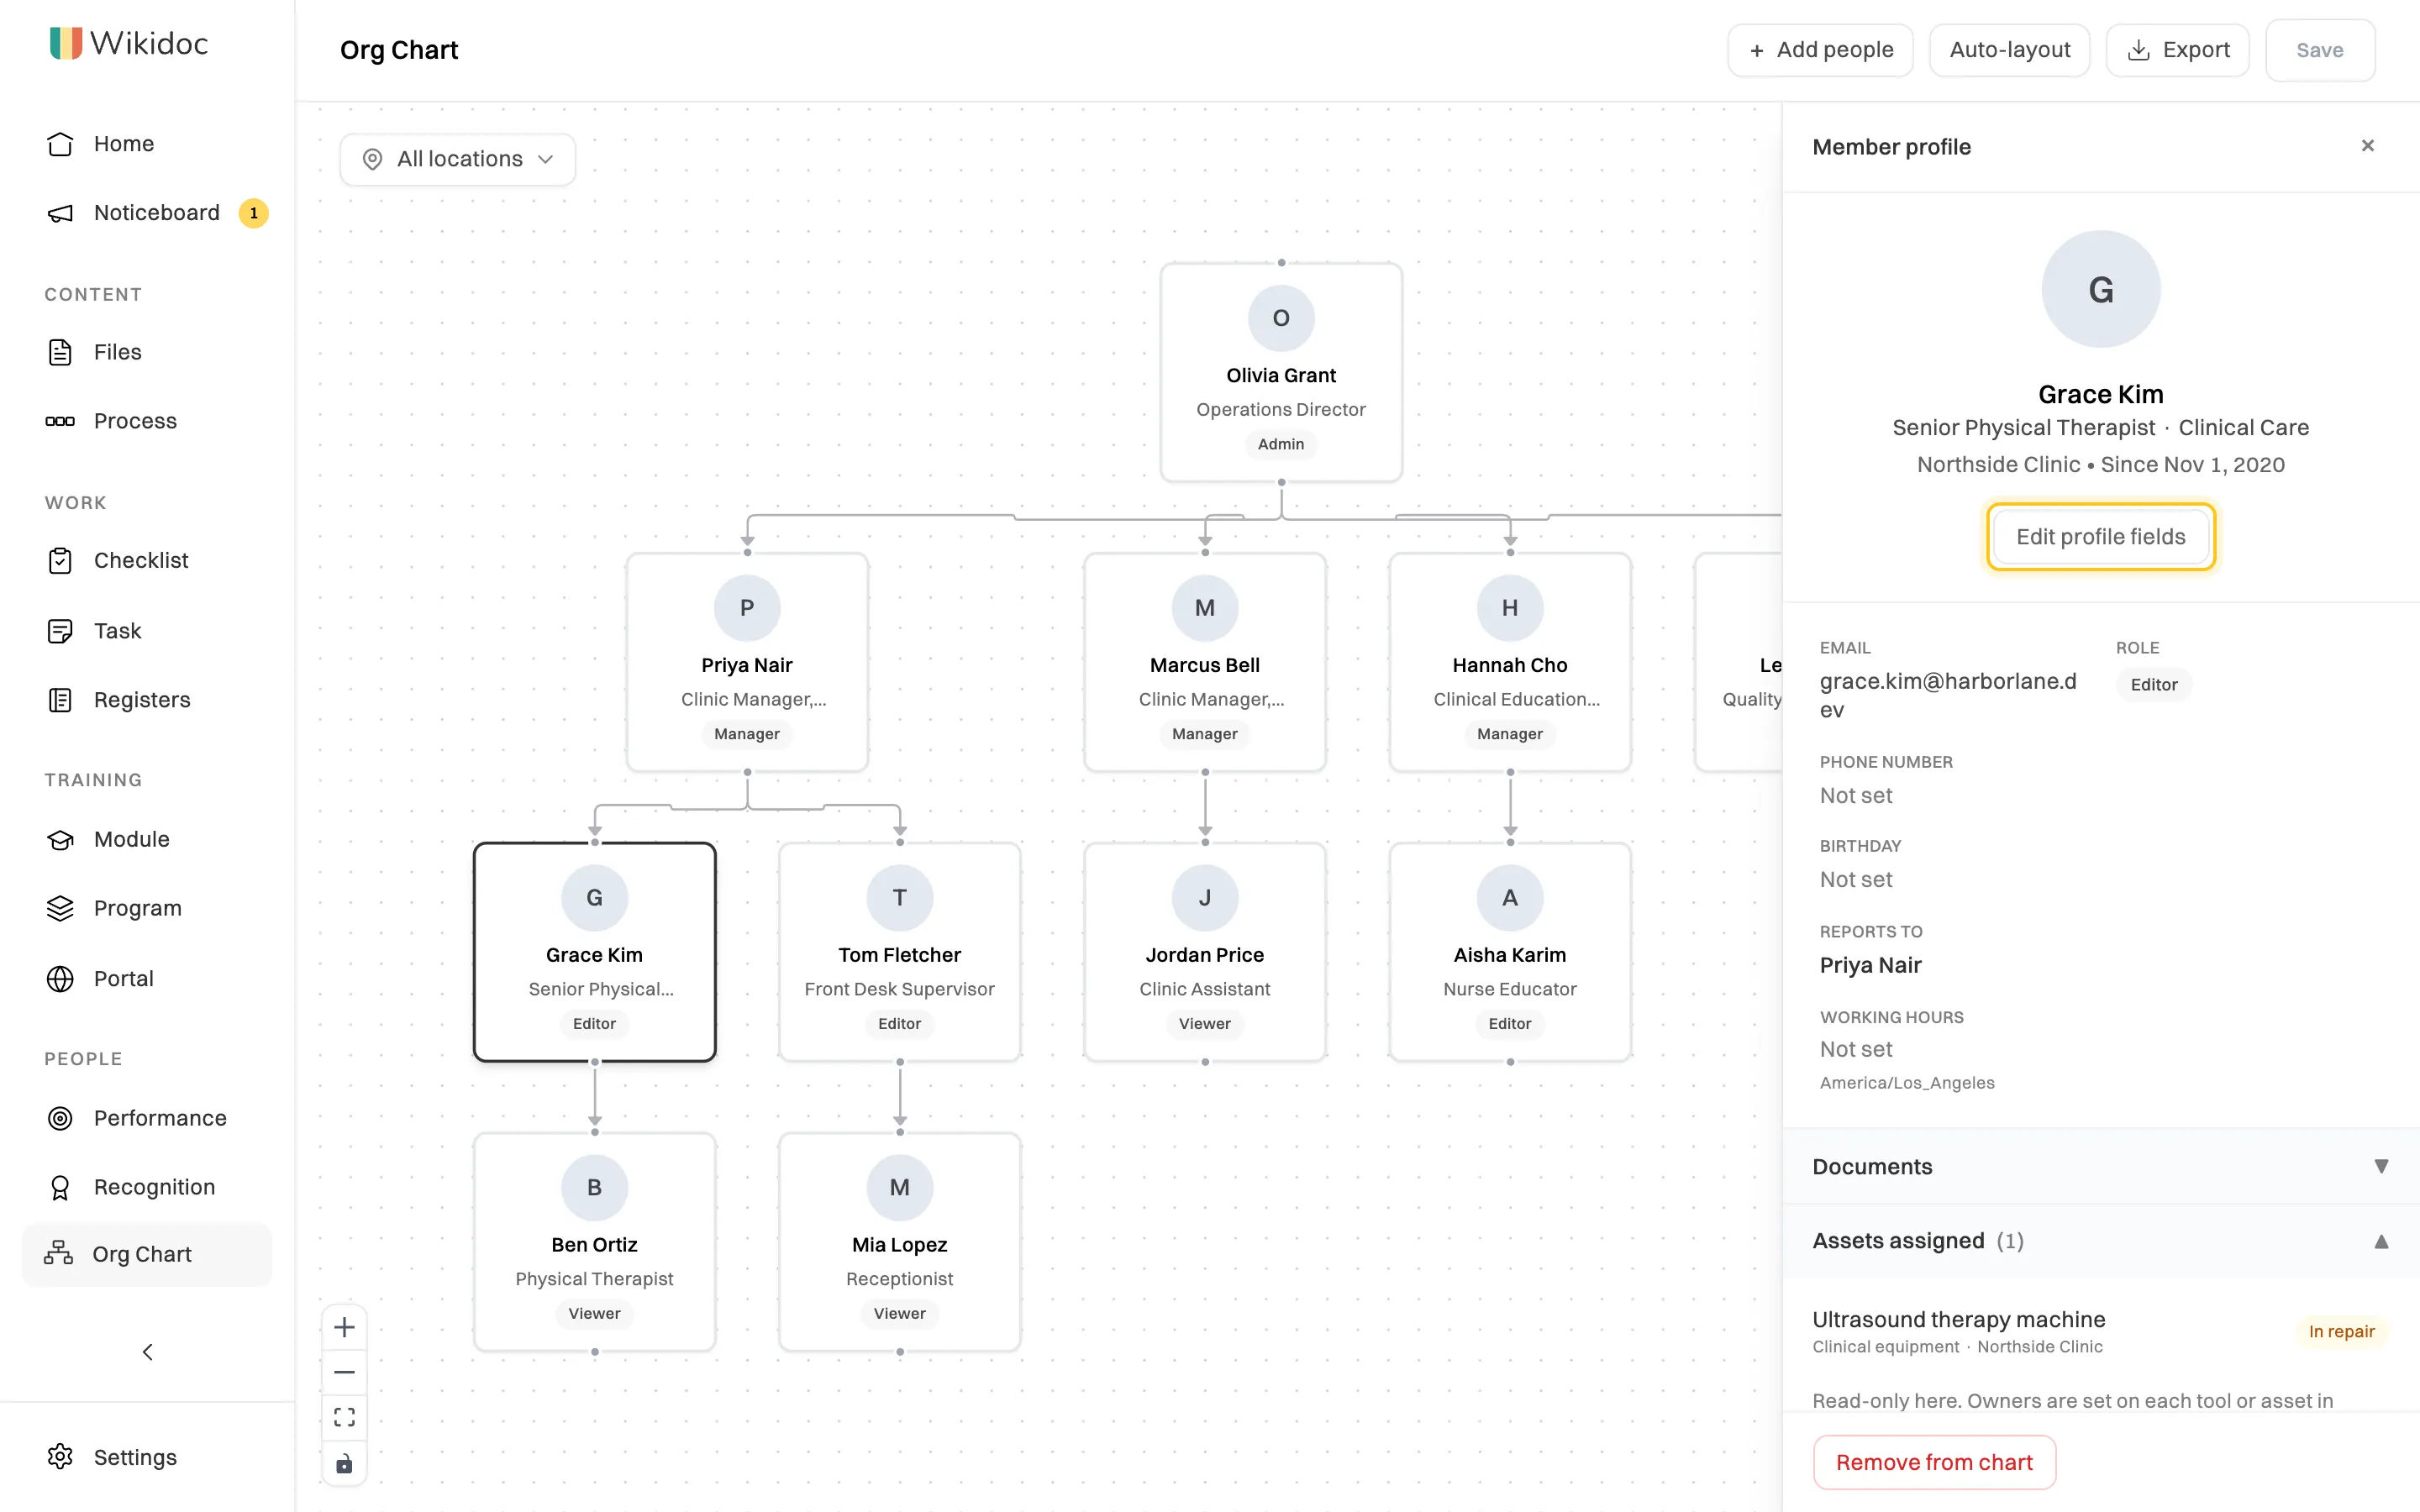Click Edit profile fields button
Image resolution: width=2420 pixels, height=1512 pixels.
tap(2100, 537)
